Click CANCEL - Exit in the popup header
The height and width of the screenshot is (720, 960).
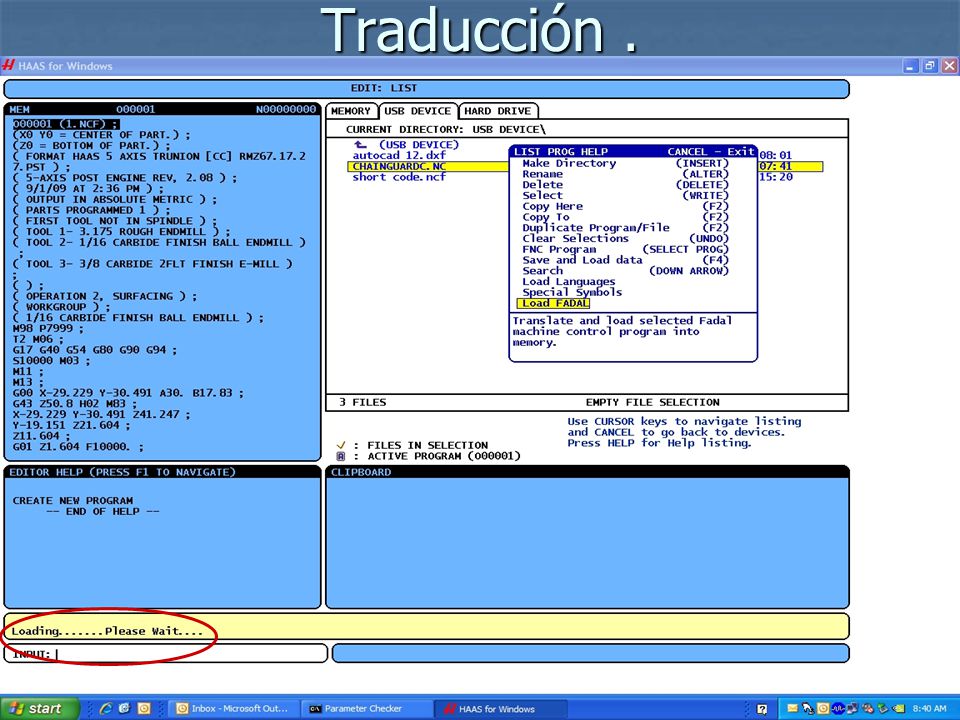point(711,151)
